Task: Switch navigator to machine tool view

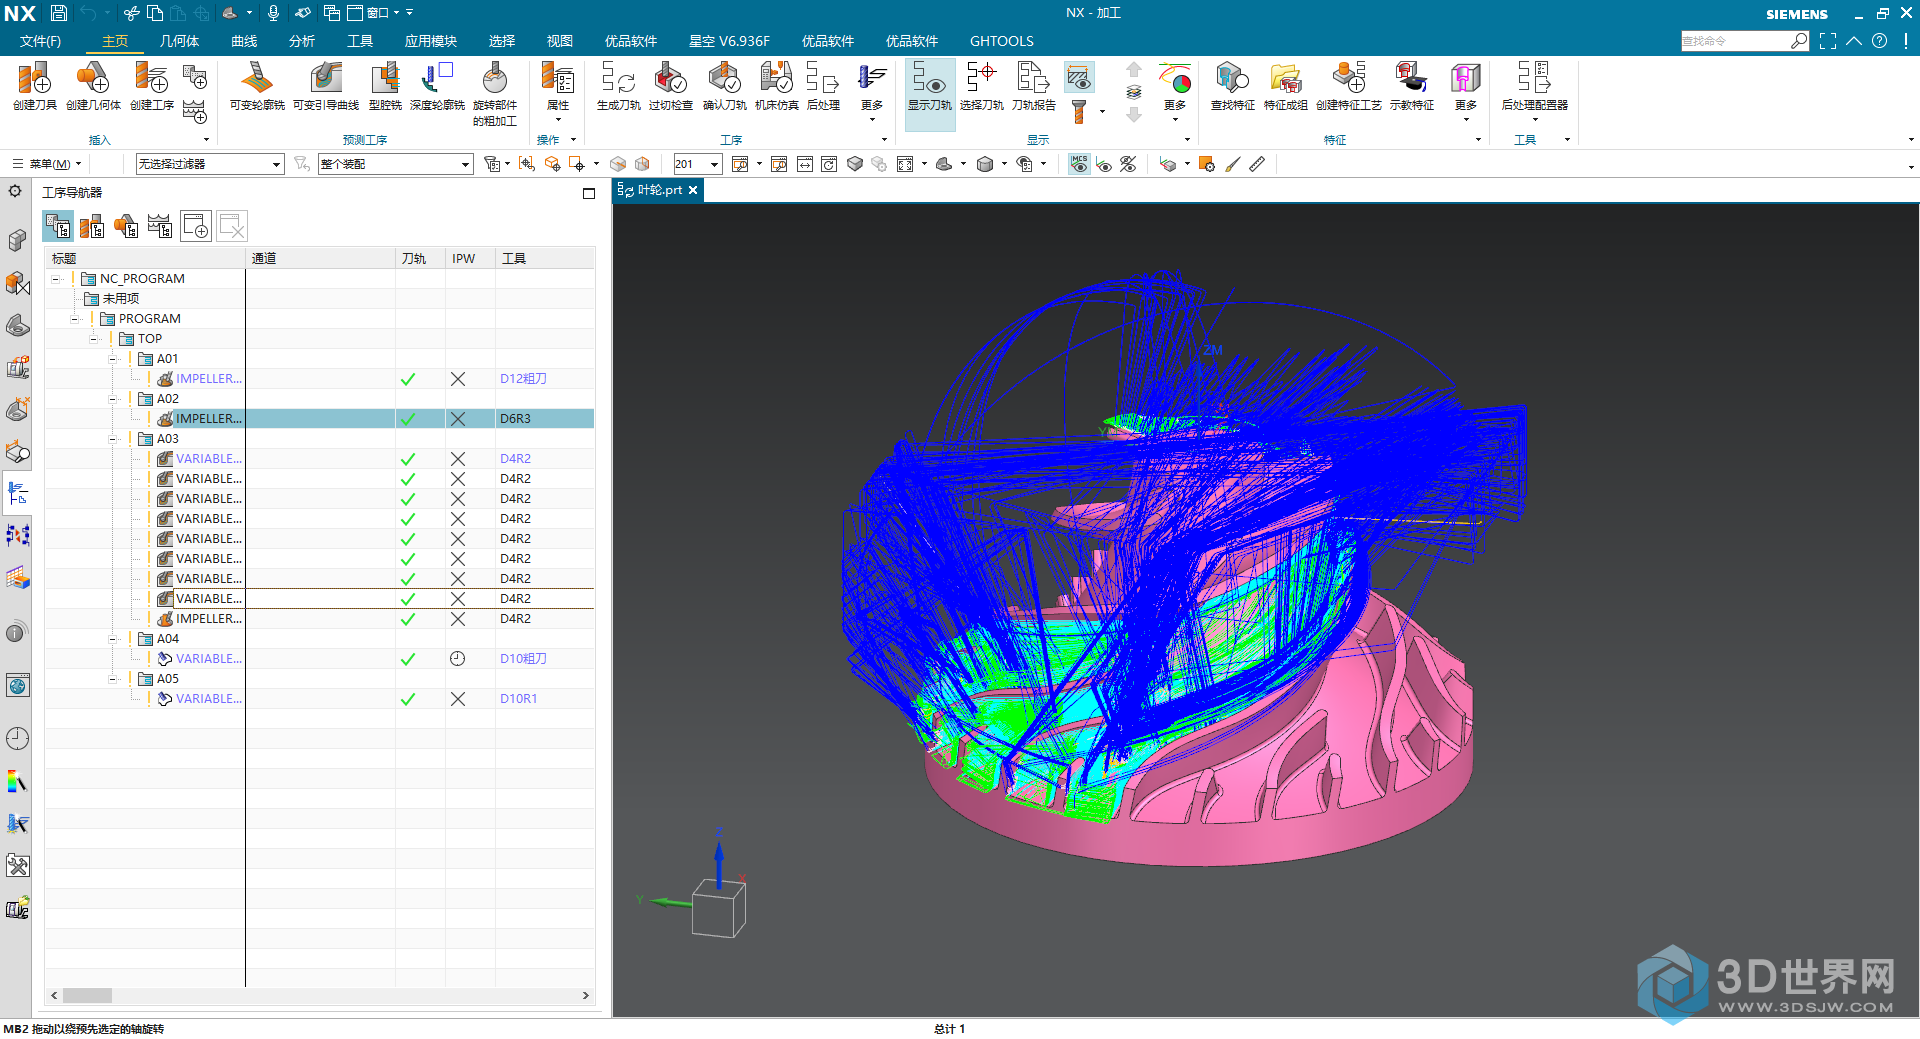Action: [92, 227]
